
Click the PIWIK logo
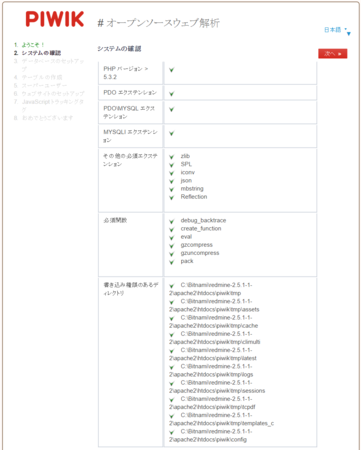(55, 19)
